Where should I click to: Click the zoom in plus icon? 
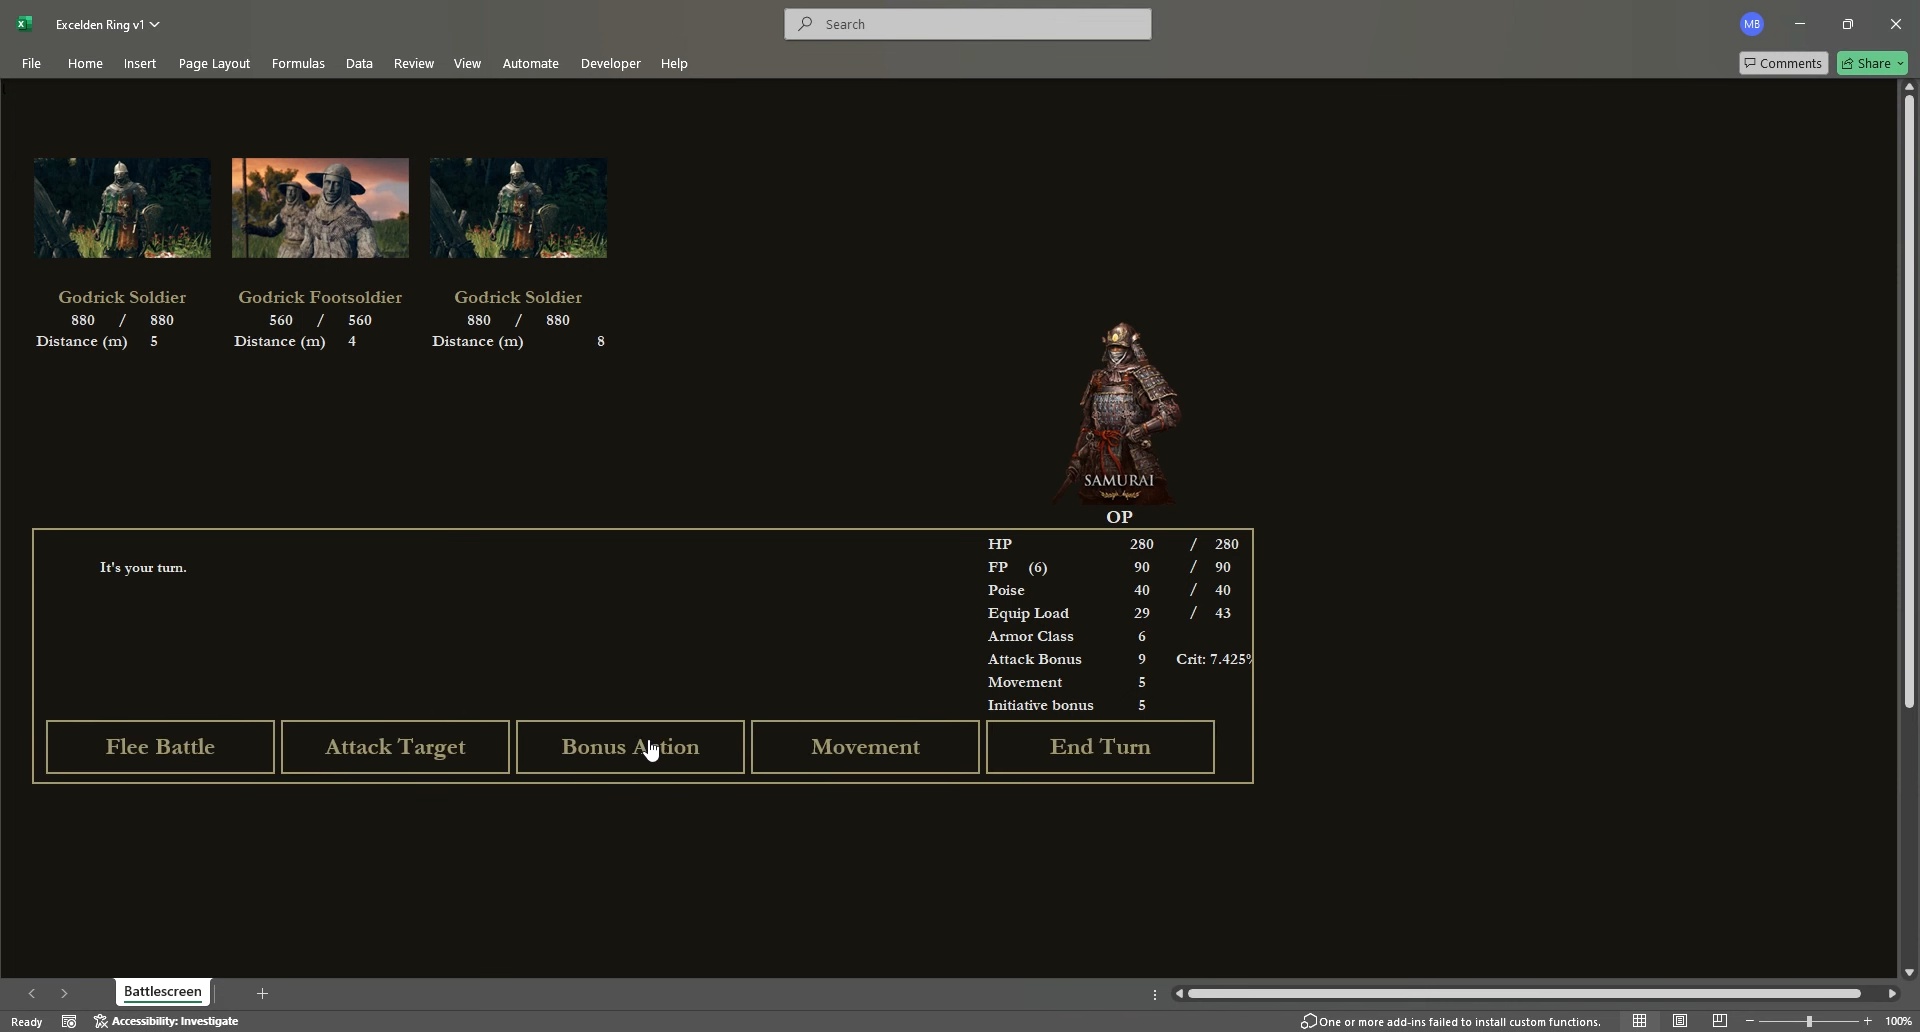1867,1021
